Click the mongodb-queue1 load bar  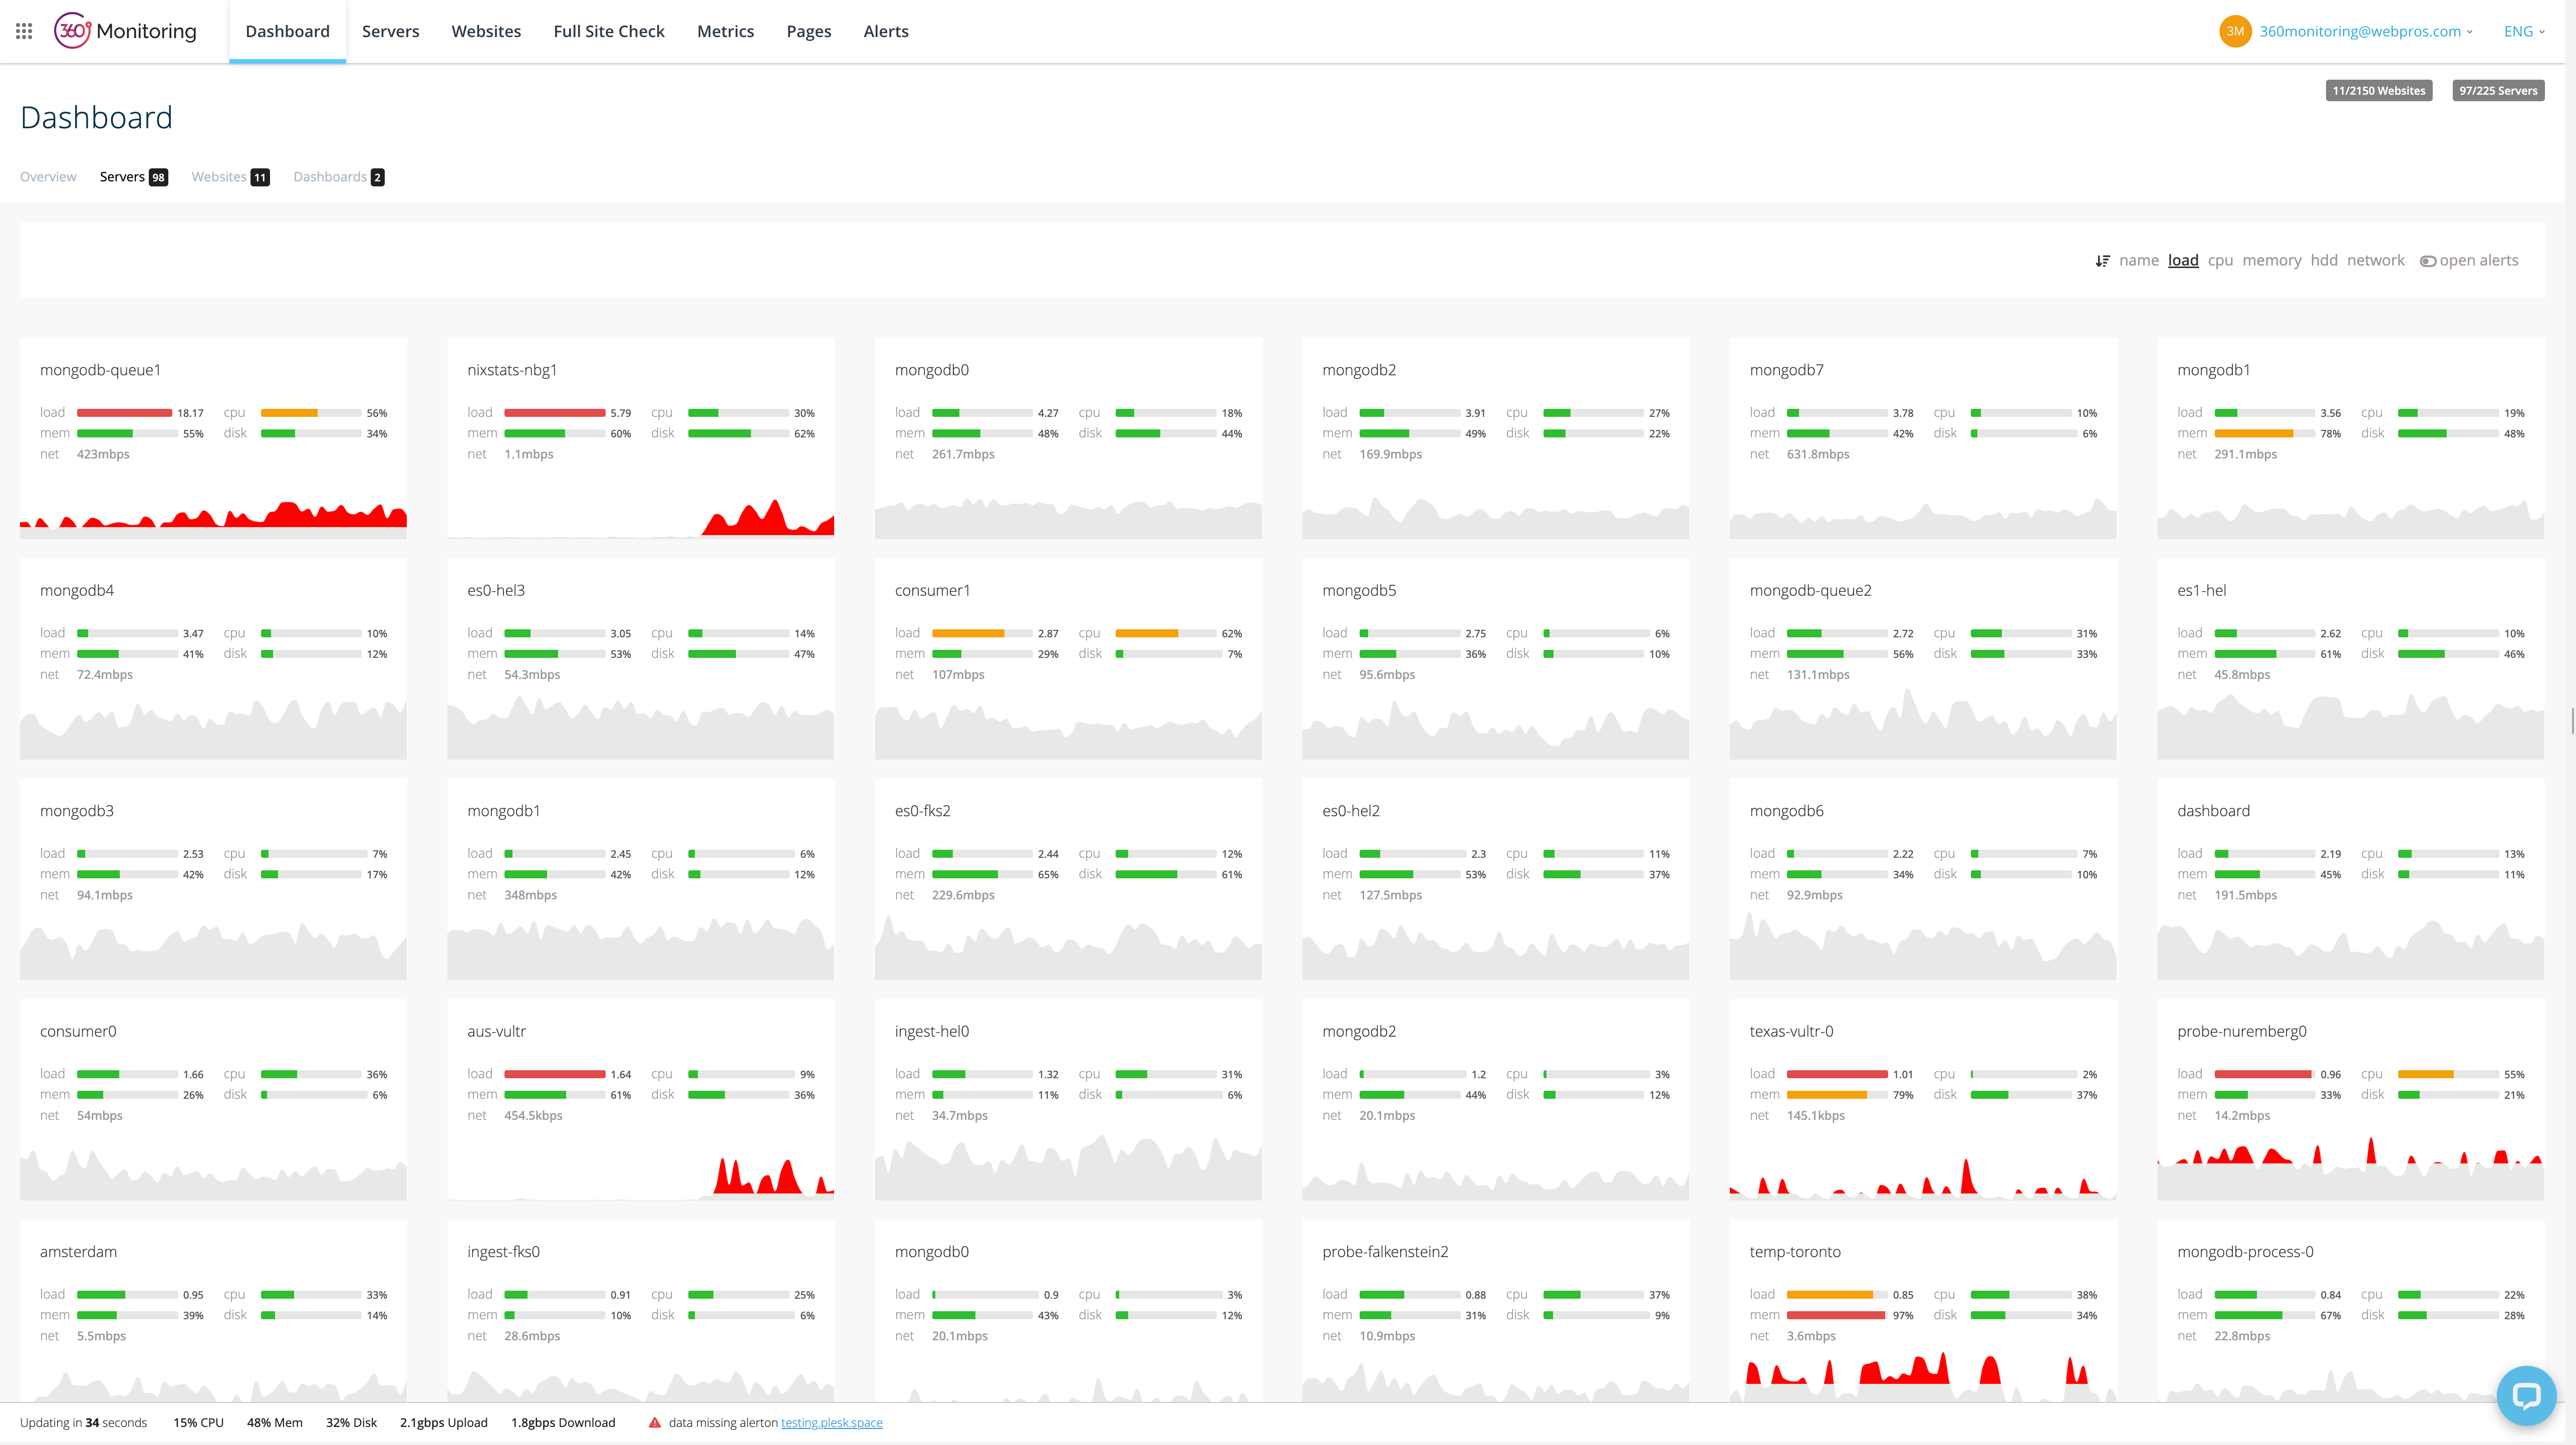tap(123, 412)
